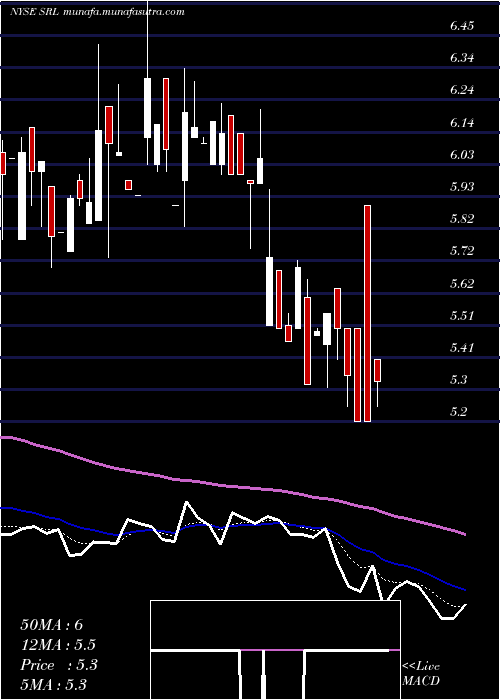500x700 pixels.
Task: Click the NYSE SRL munafa.munafasutra.com title text
Action: click(x=97, y=12)
